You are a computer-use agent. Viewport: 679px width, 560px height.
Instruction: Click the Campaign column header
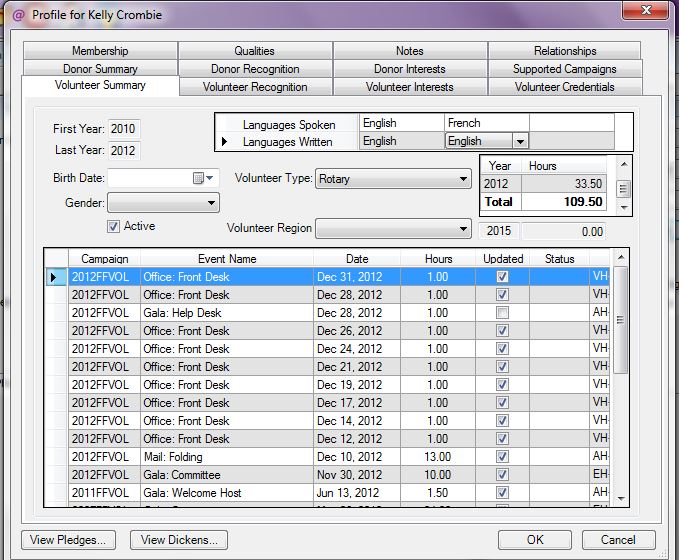pyautogui.click(x=104, y=259)
